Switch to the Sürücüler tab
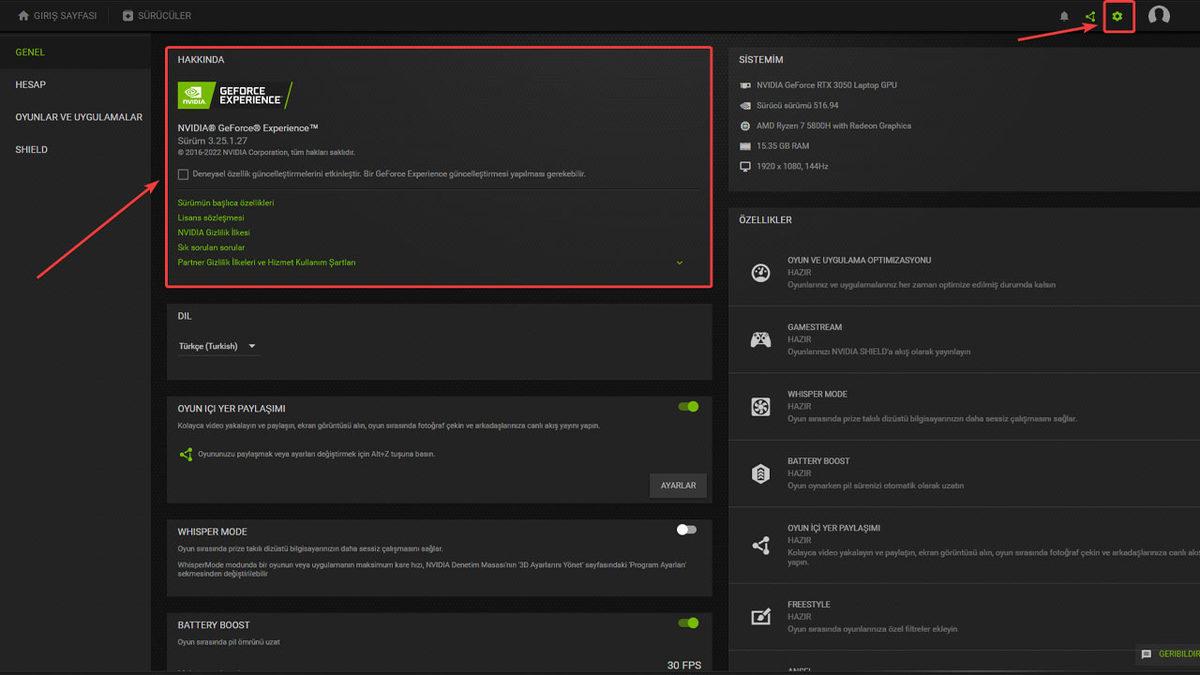This screenshot has height=675, width=1200. click(x=156, y=16)
